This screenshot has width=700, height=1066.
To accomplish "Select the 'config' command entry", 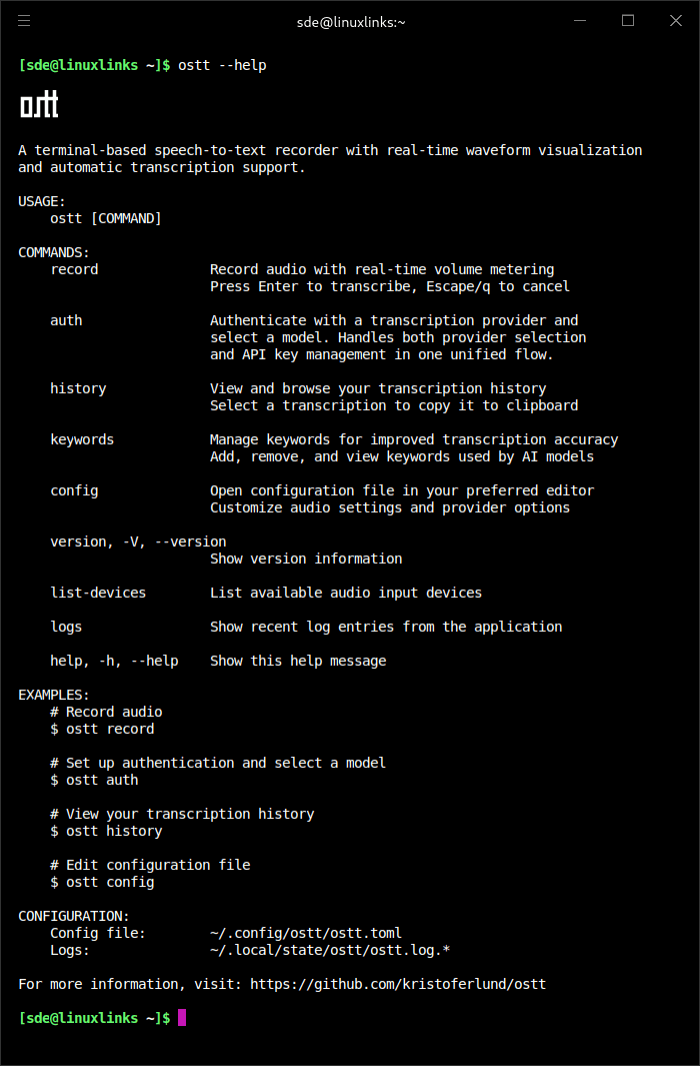I will click(x=74, y=490).
